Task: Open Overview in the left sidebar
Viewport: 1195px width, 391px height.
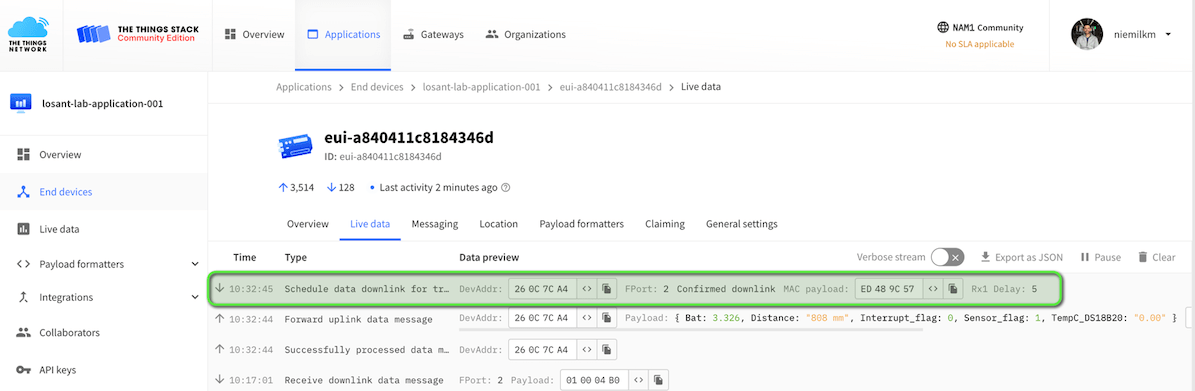Action: pyautogui.click(x=104, y=155)
